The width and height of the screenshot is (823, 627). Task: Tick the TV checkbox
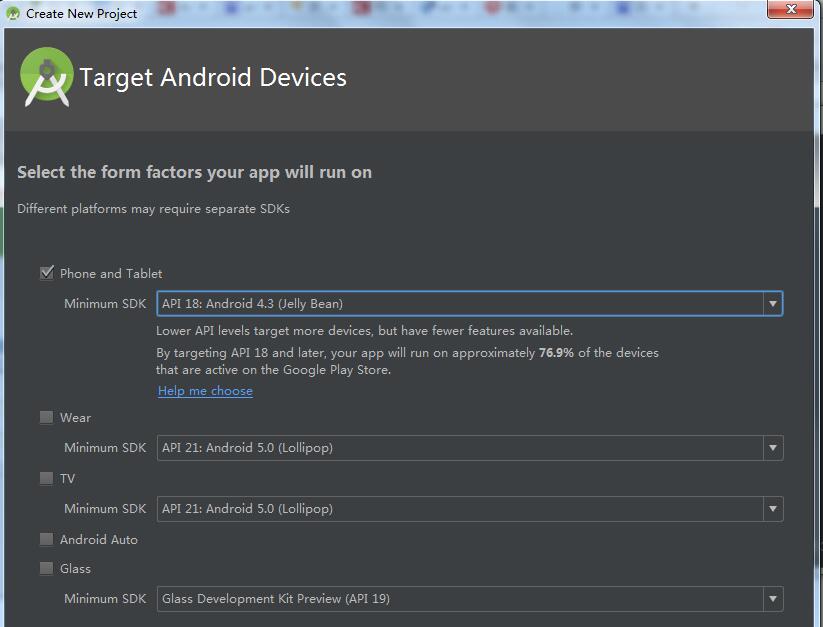(x=47, y=478)
